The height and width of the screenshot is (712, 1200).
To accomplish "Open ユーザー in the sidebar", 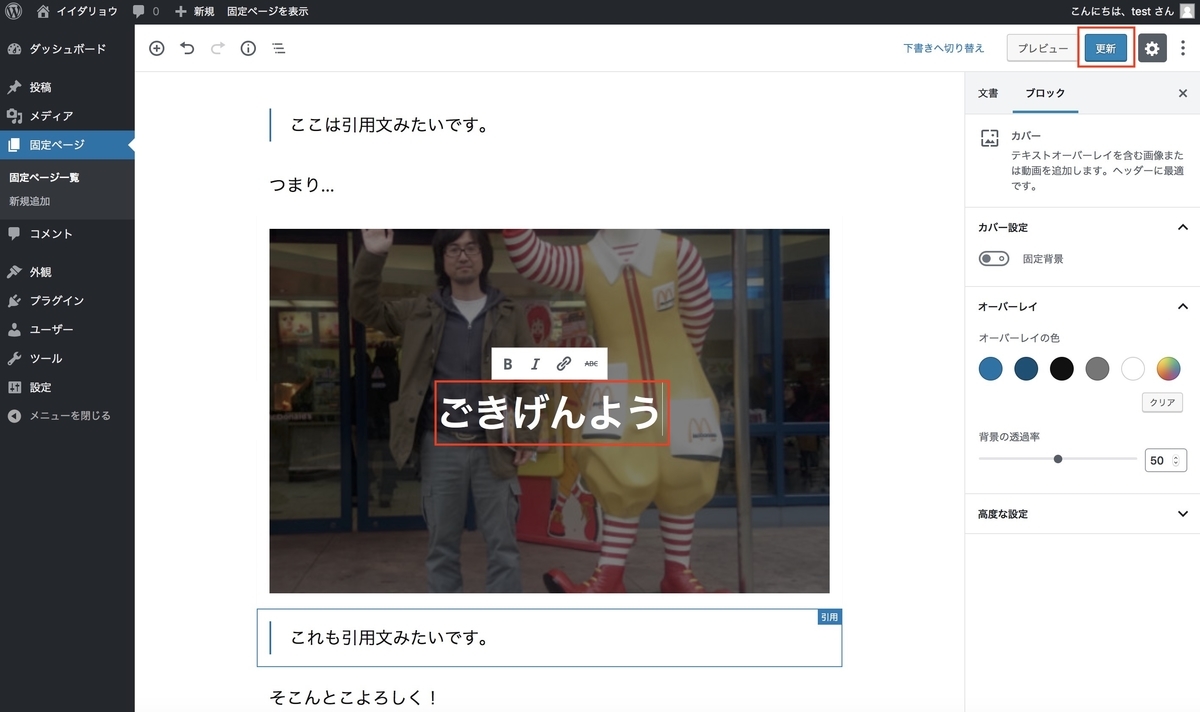I will 67,330.
